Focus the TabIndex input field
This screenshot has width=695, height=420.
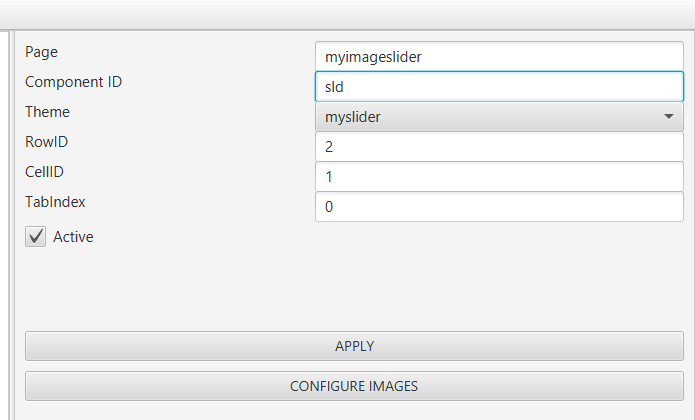[x=498, y=207]
